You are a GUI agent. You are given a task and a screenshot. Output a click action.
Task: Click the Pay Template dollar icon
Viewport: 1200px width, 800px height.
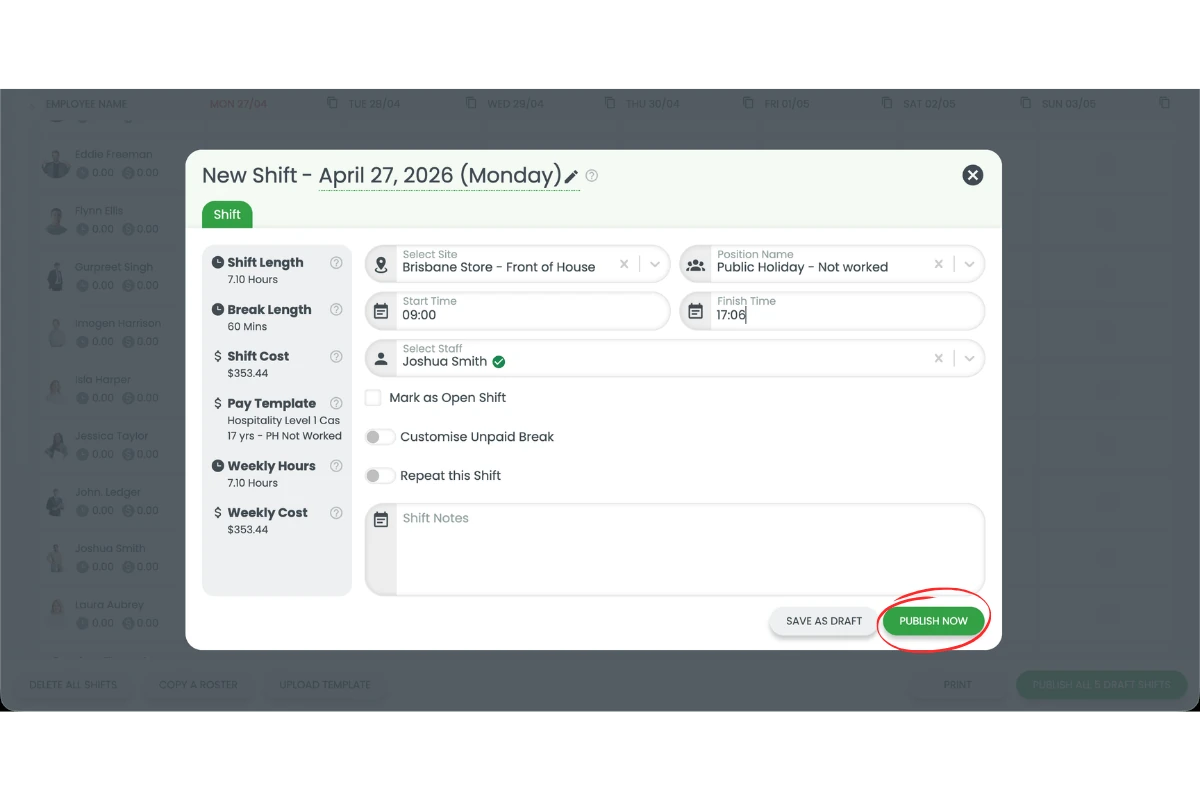[218, 403]
